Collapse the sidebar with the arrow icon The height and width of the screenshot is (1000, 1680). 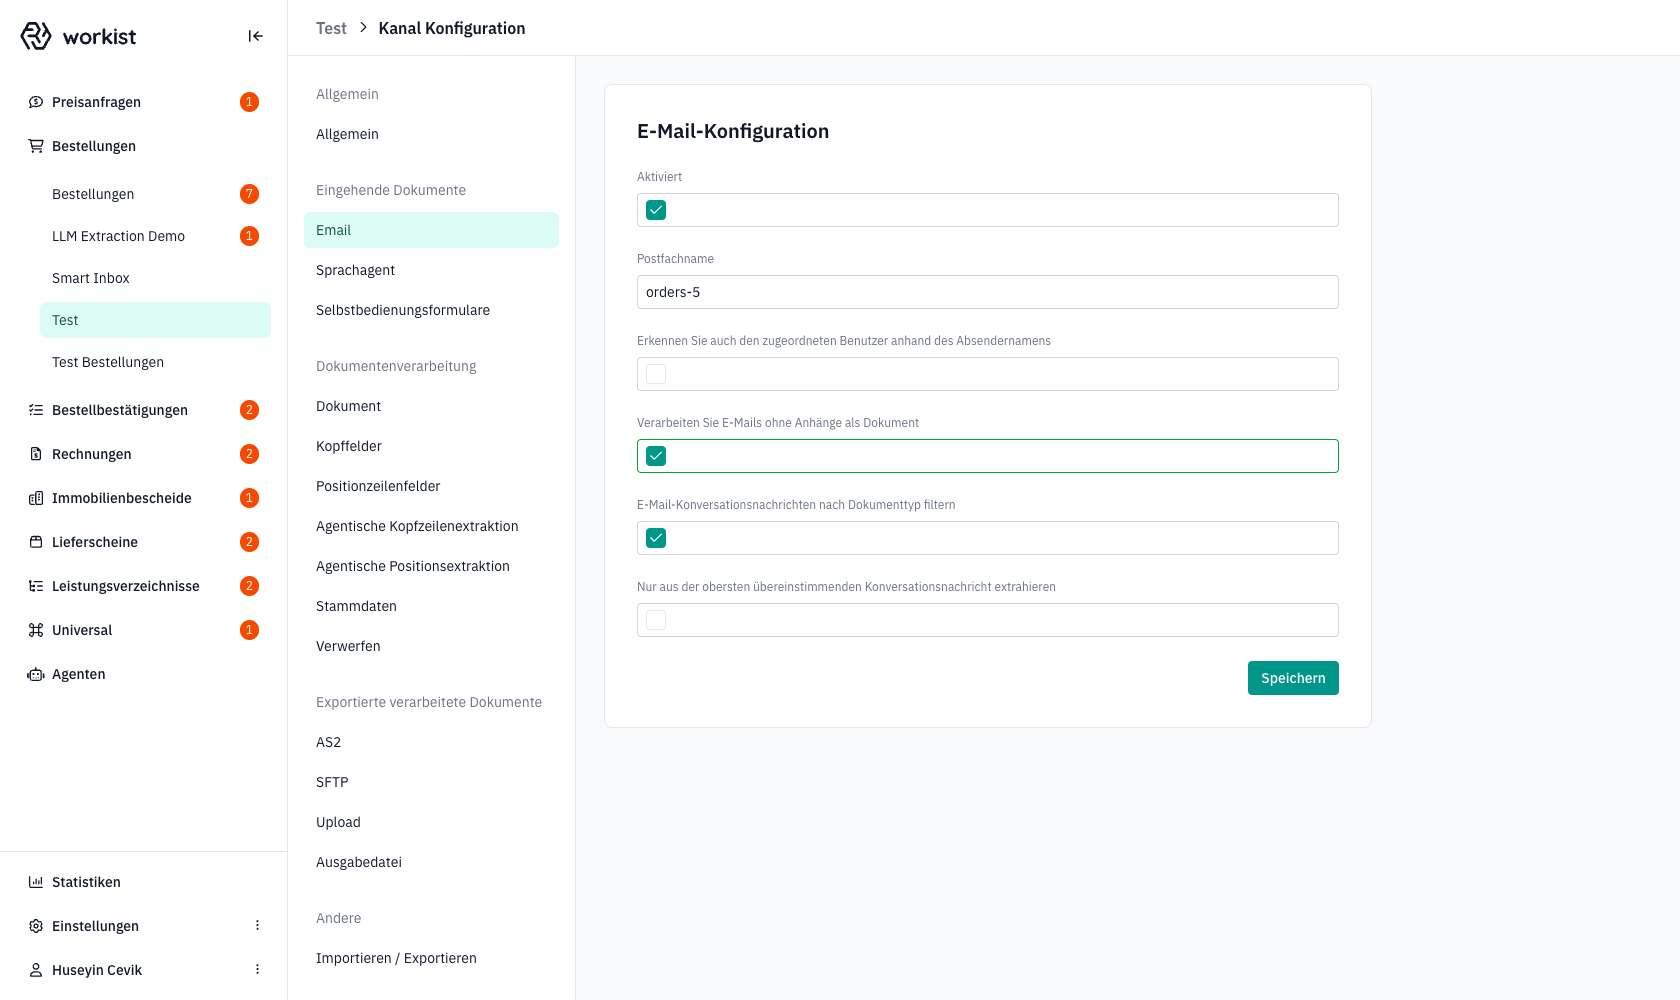tap(256, 36)
